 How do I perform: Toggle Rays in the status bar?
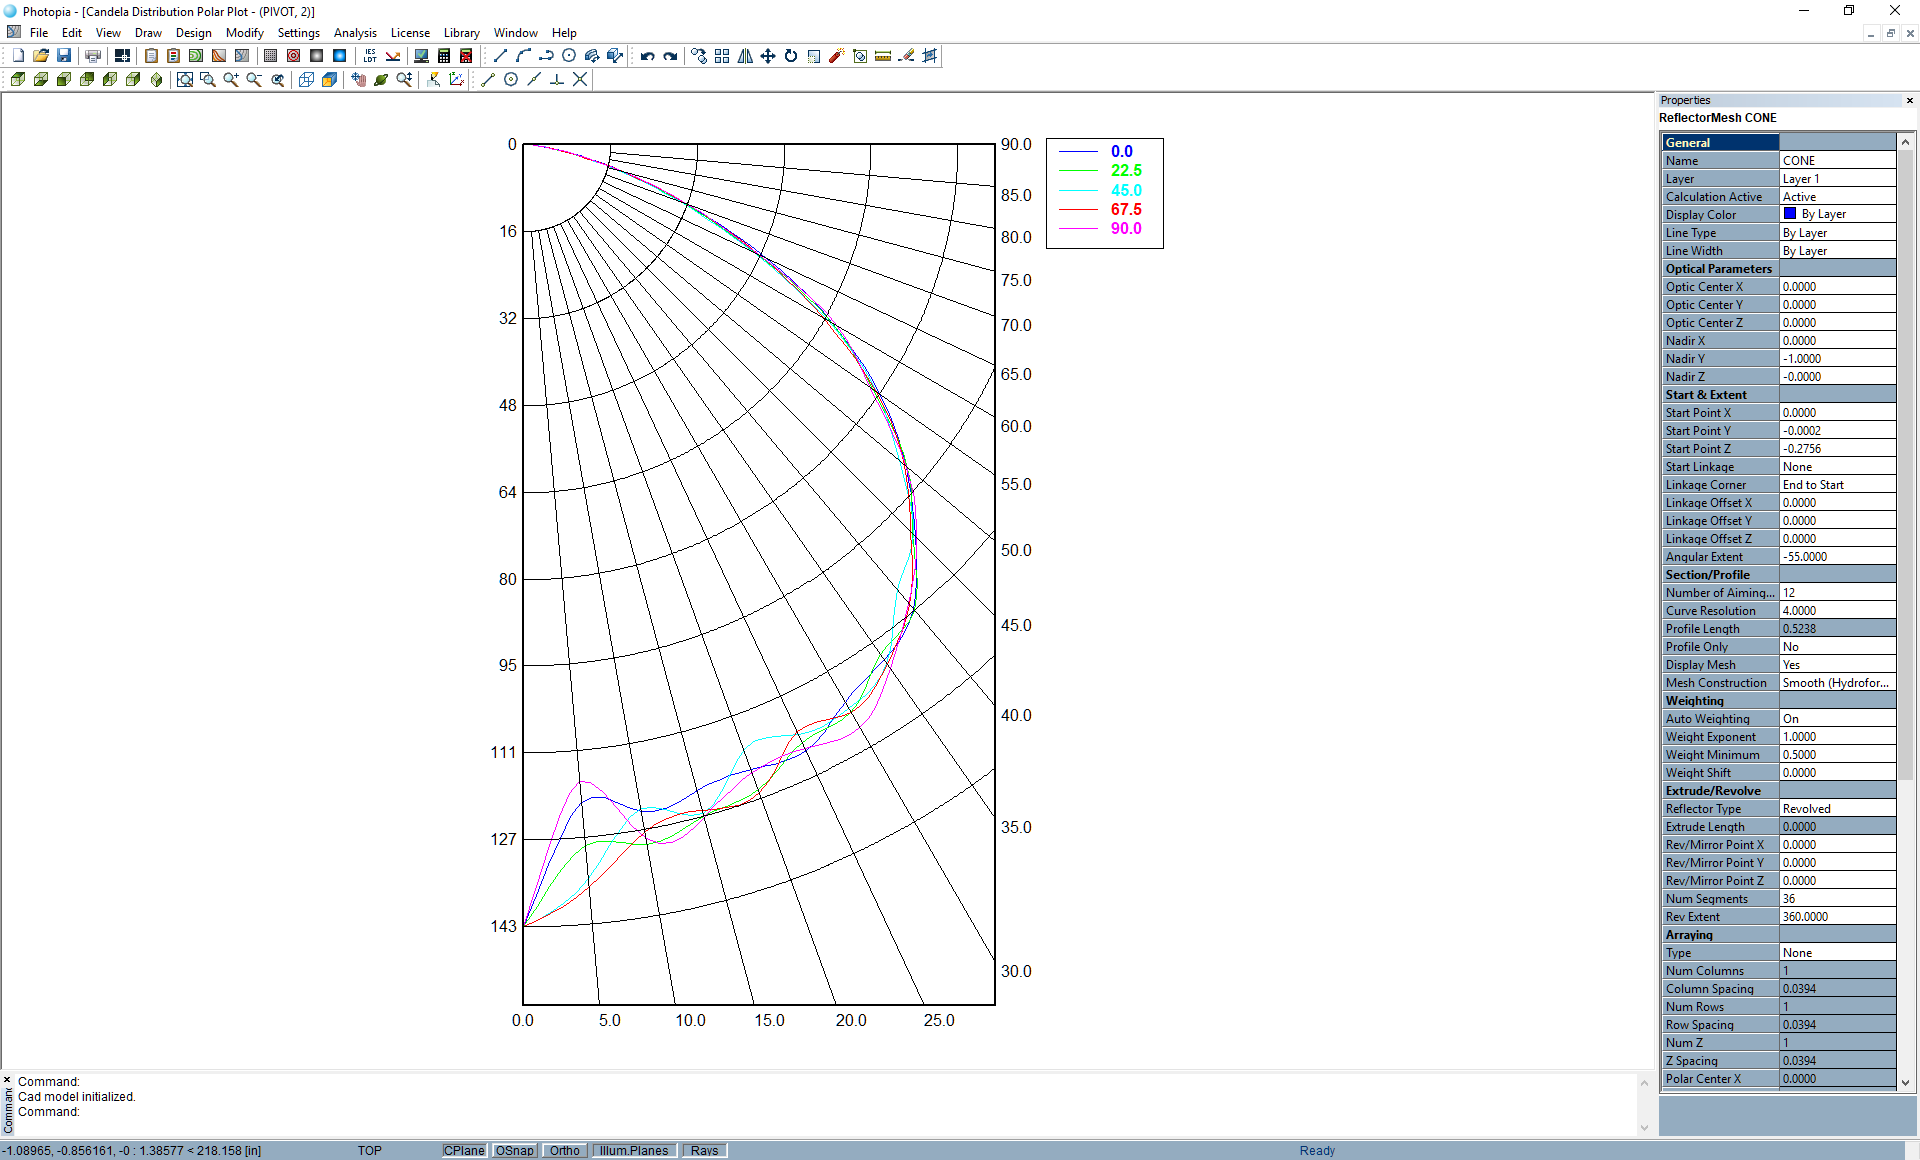point(704,1150)
